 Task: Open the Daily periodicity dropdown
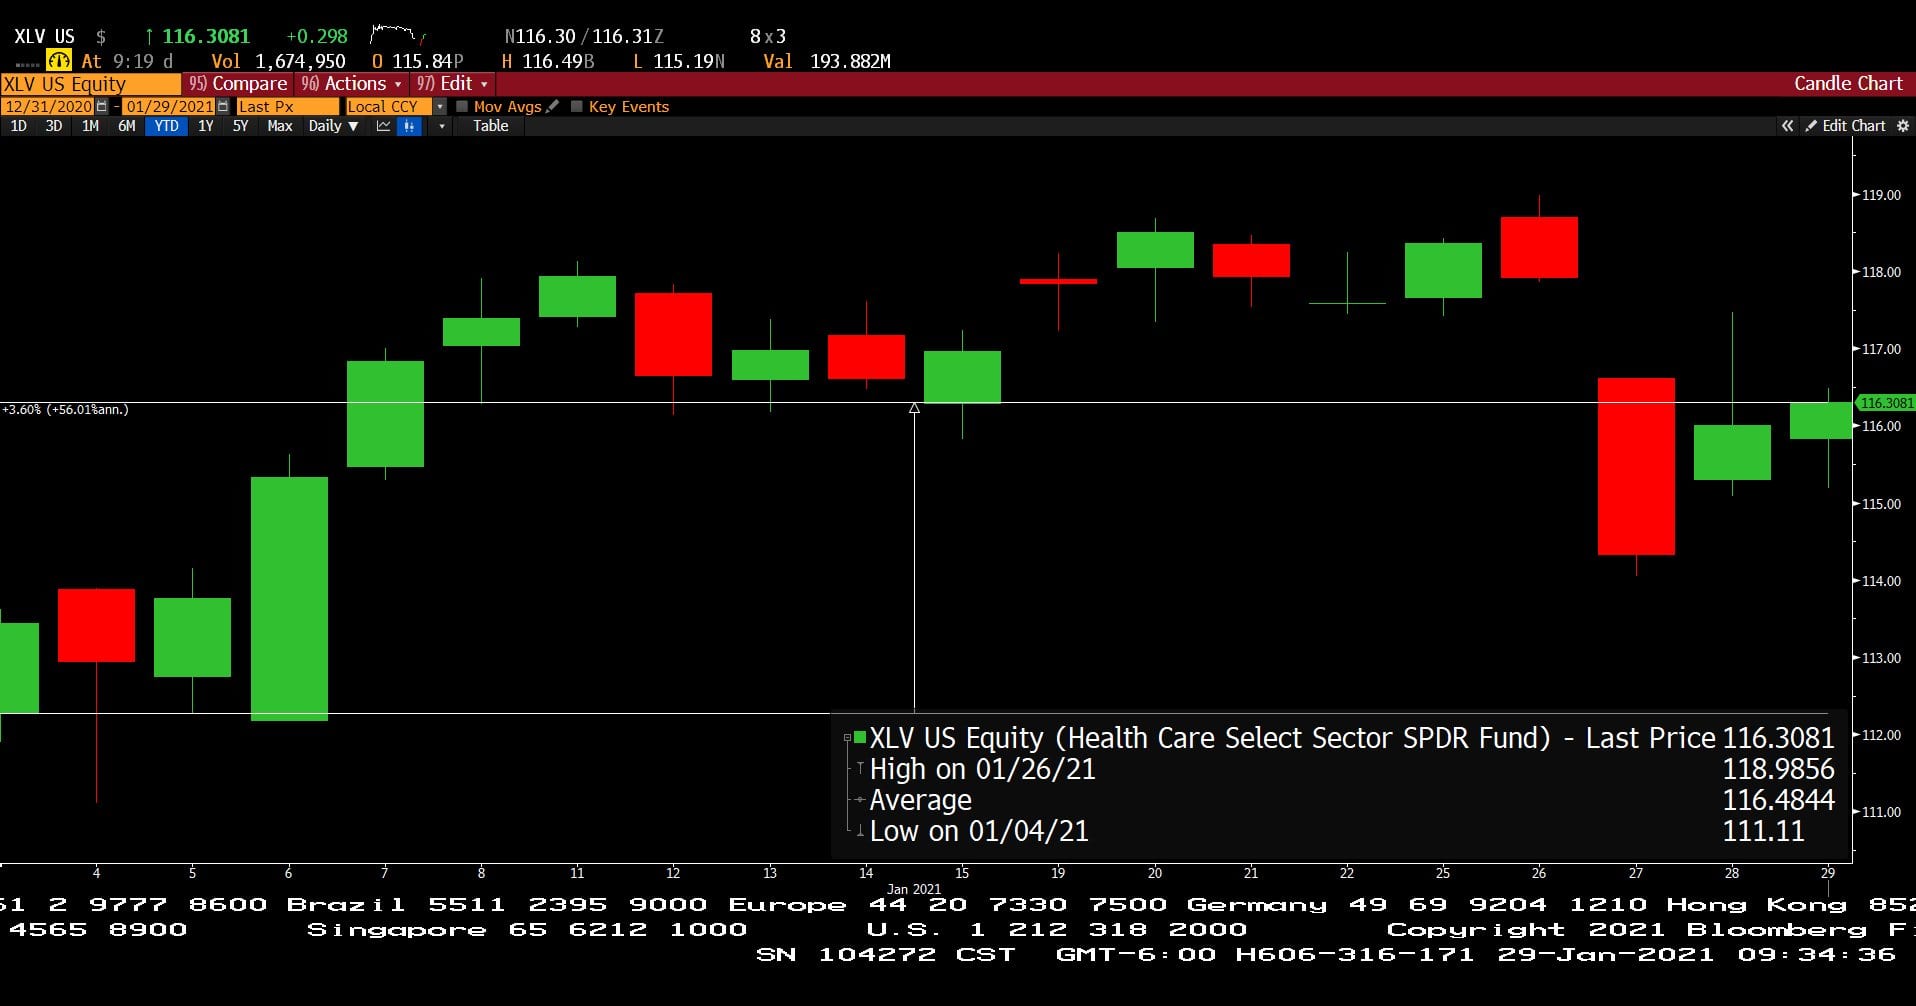pos(333,126)
